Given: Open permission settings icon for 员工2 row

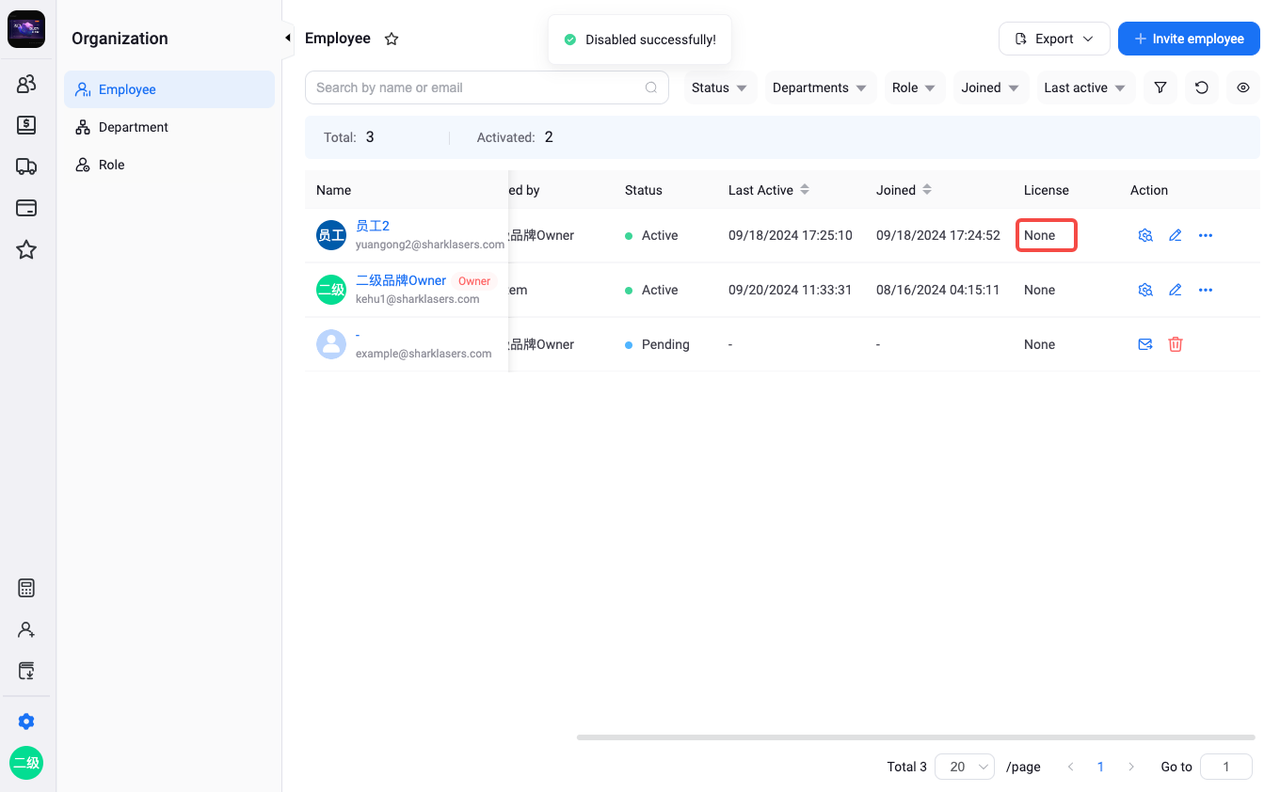Looking at the screenshot, I should point(1146,235).
